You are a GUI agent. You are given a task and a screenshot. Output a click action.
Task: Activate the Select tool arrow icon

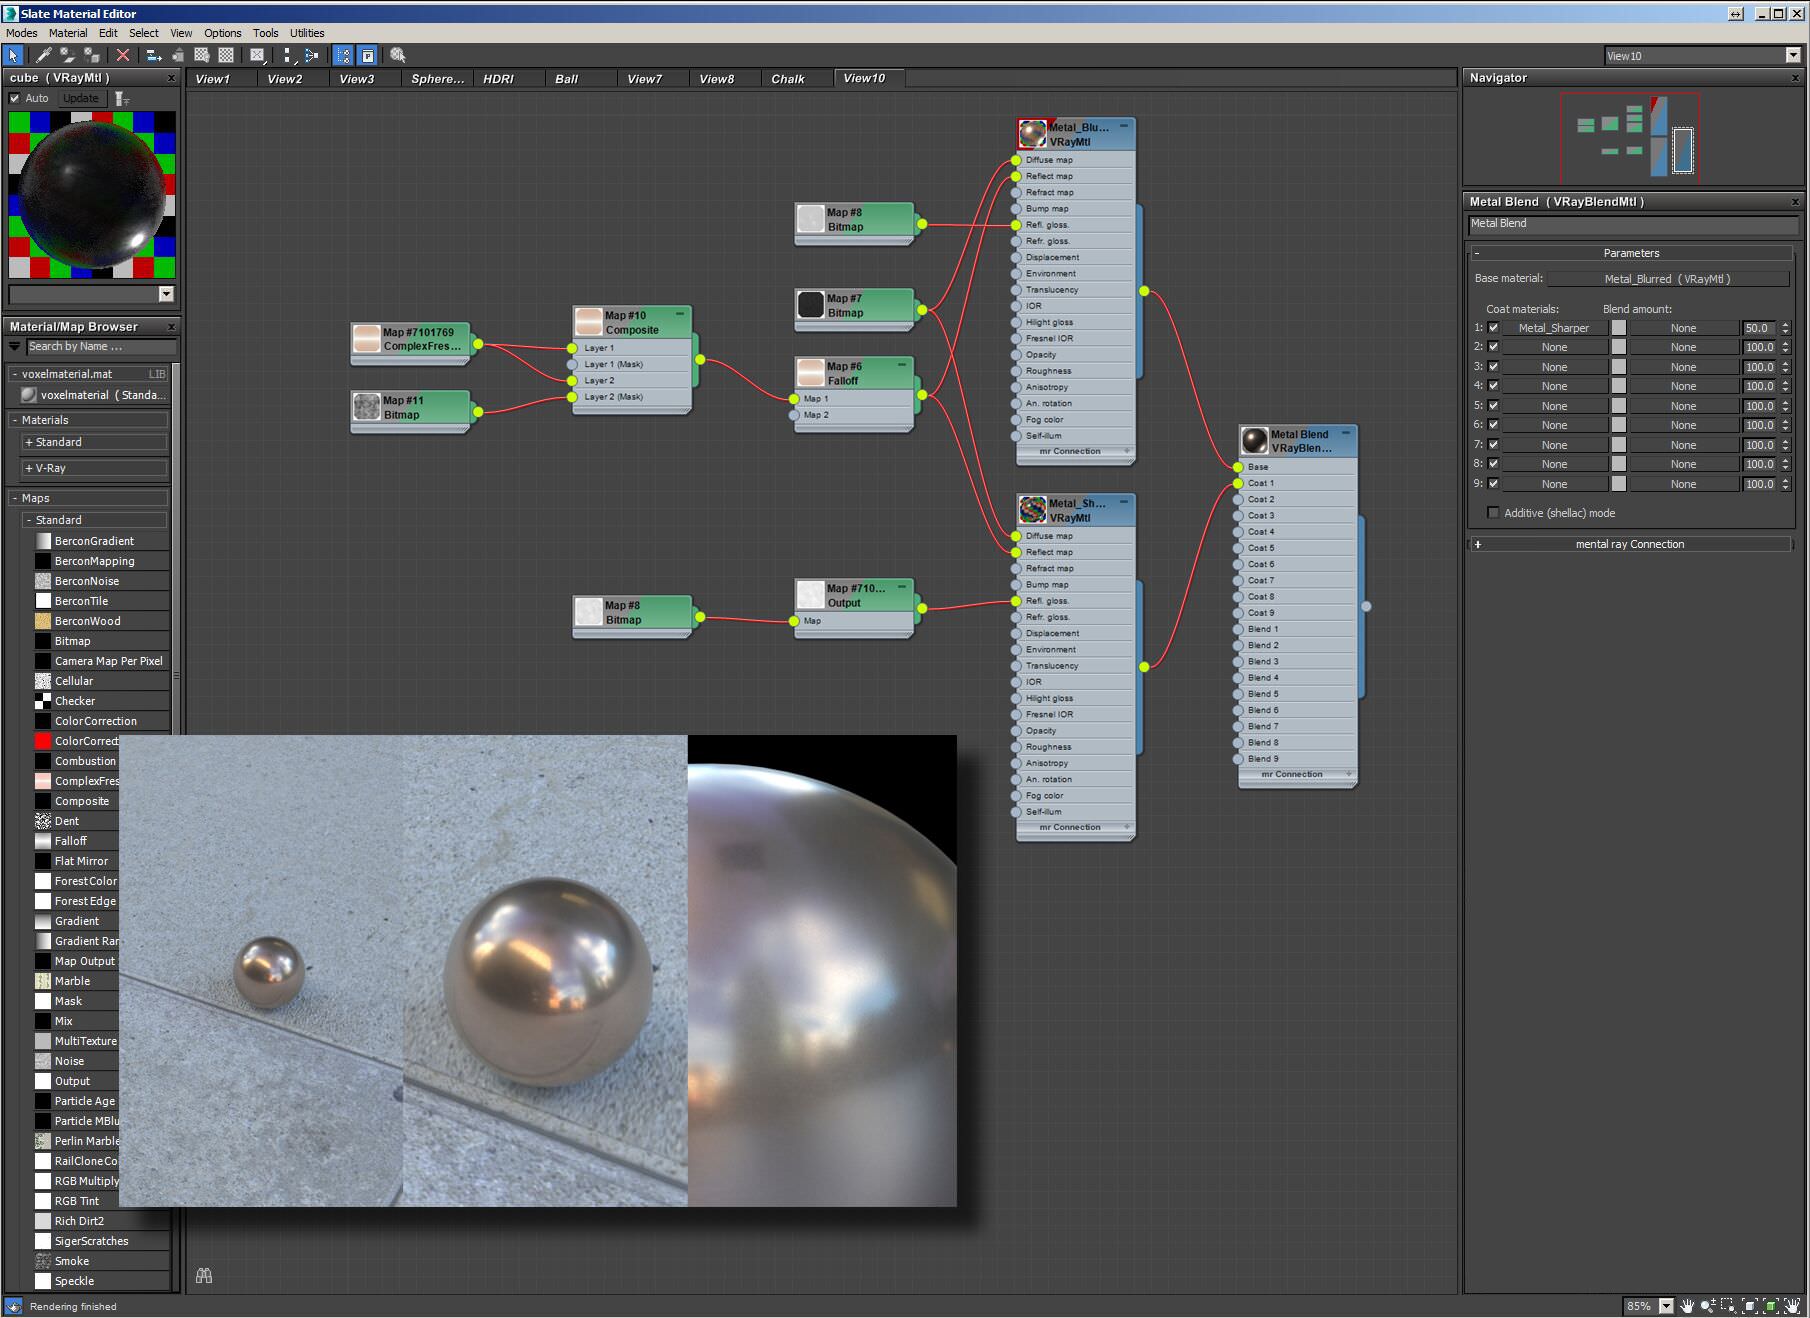[13, 55]
